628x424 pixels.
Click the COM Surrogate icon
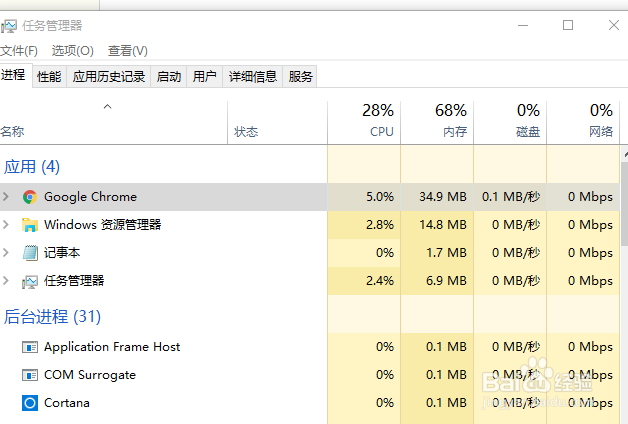[30, 375]
